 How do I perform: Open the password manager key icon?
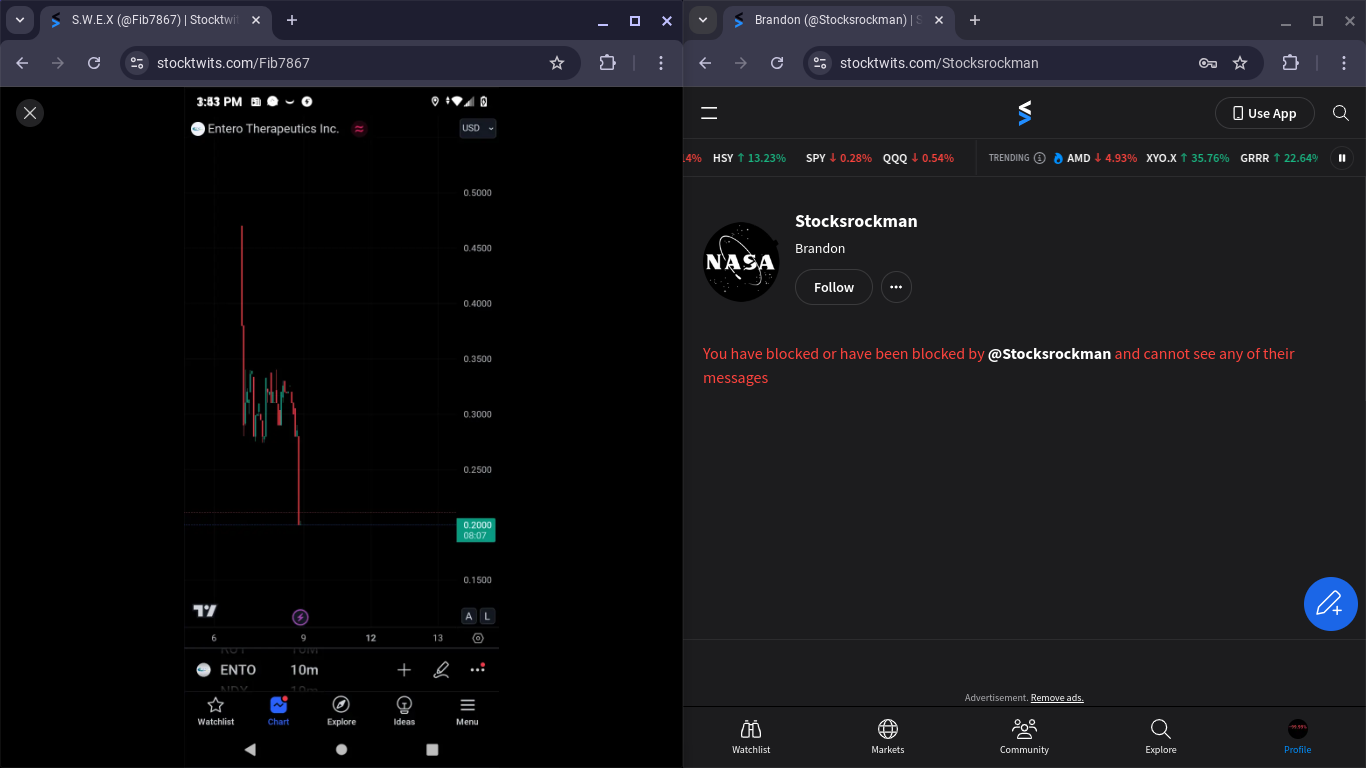(1208, 63)
